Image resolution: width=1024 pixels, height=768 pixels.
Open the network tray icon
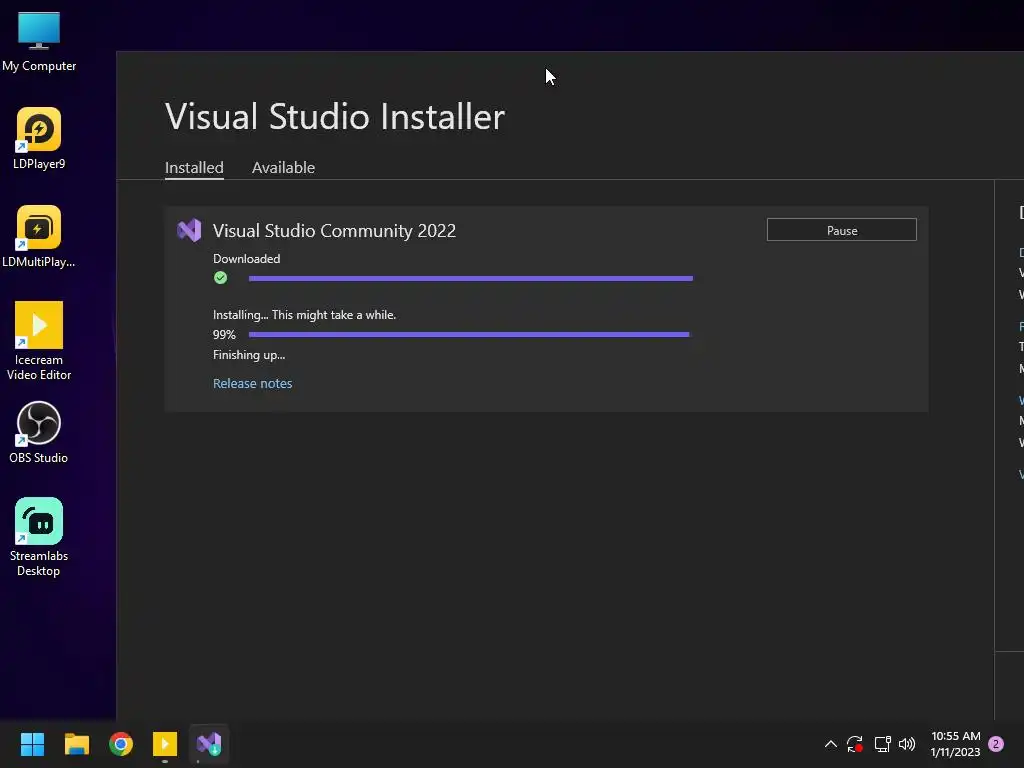pos(882,744)
